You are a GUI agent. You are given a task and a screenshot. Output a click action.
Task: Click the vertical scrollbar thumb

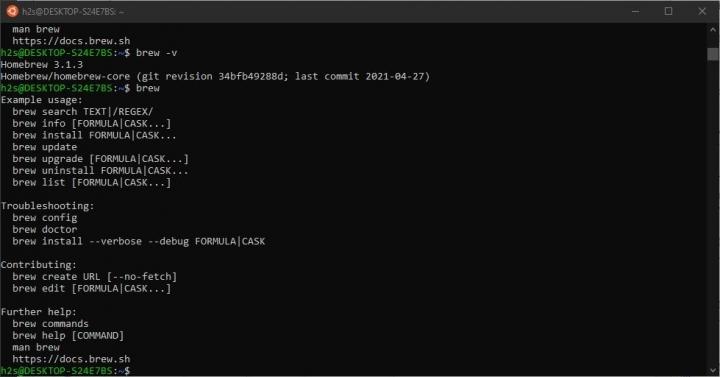713,54
